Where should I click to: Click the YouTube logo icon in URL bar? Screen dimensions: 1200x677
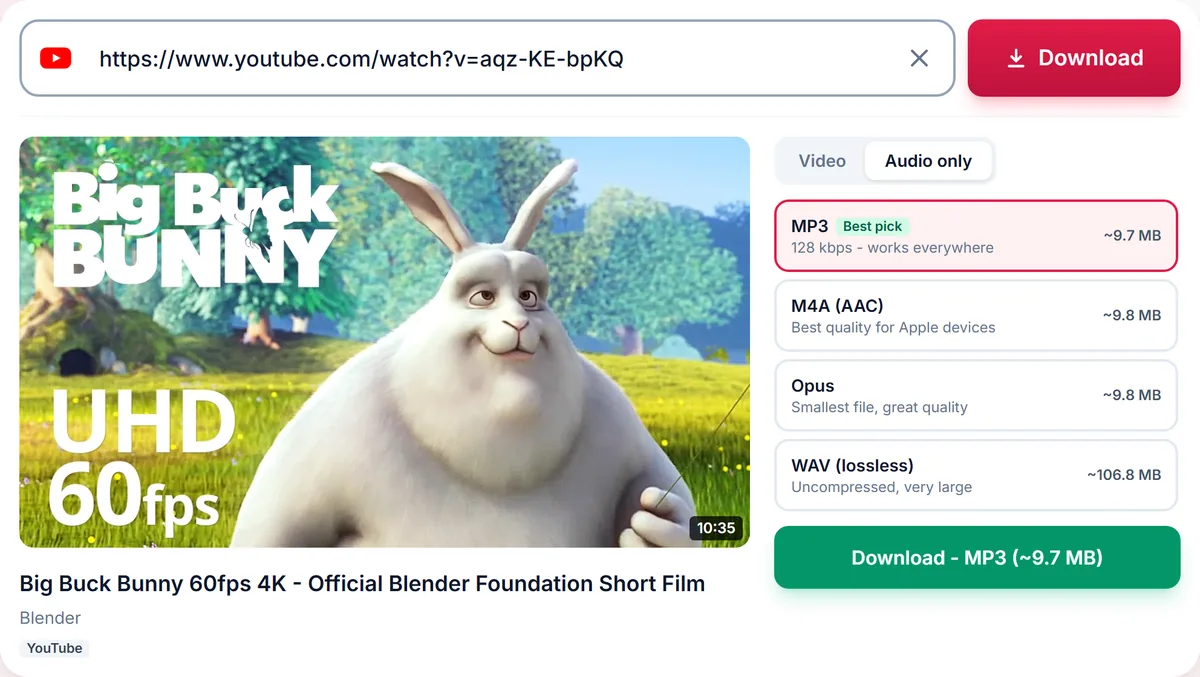click(x=55, y=59)
